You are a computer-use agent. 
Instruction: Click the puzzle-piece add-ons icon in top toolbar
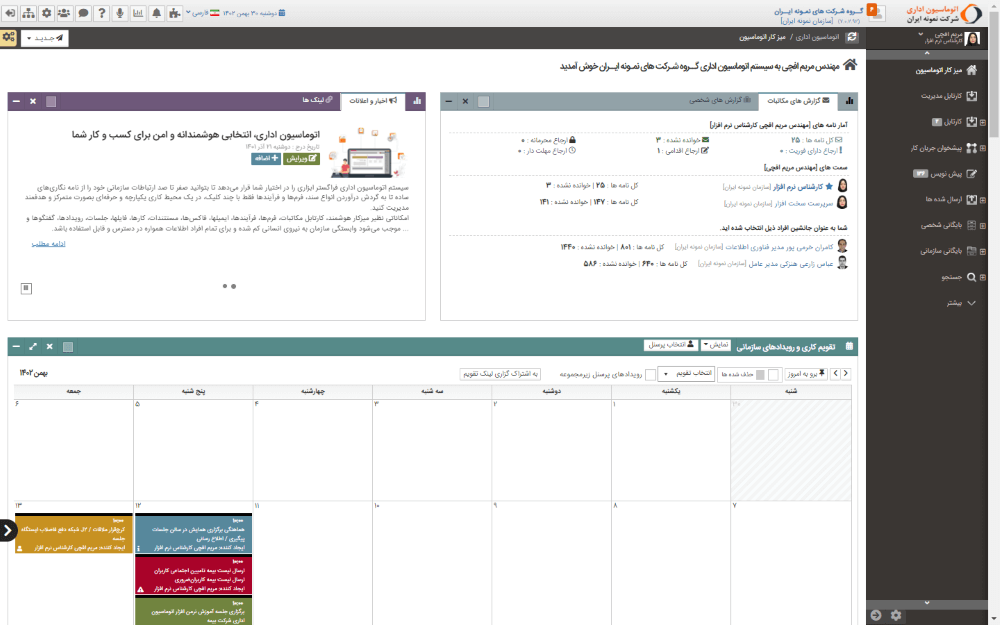(x=174, y=13)
